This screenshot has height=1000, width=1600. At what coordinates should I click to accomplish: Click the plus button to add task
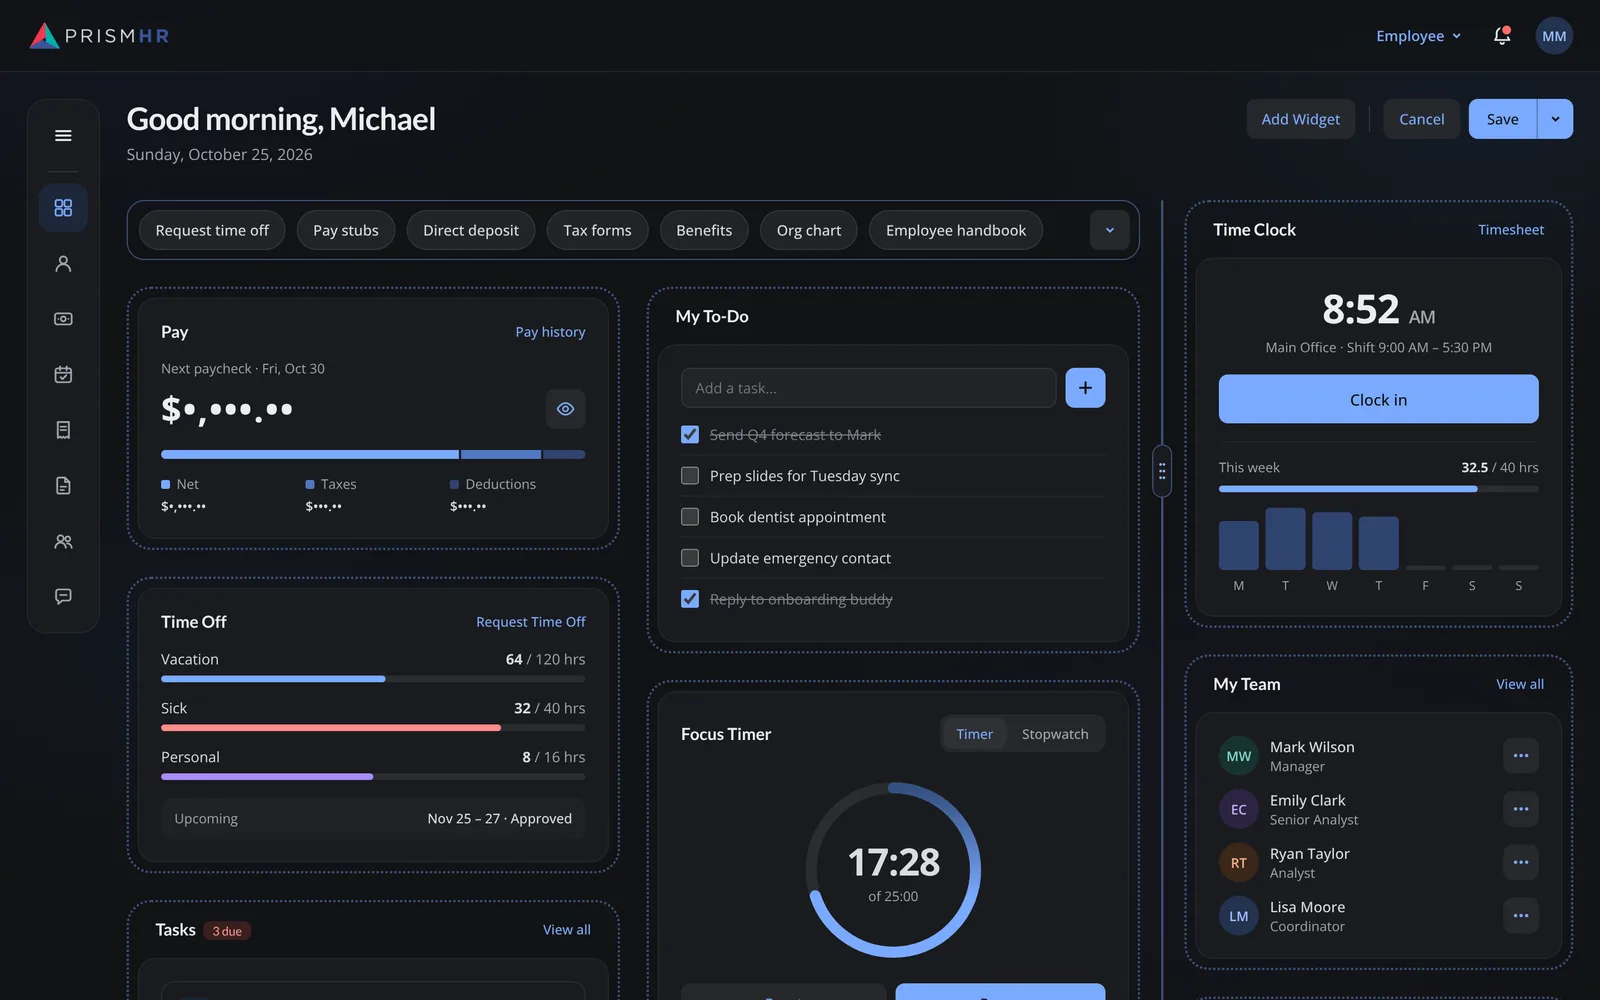(x=1085, y=388)
